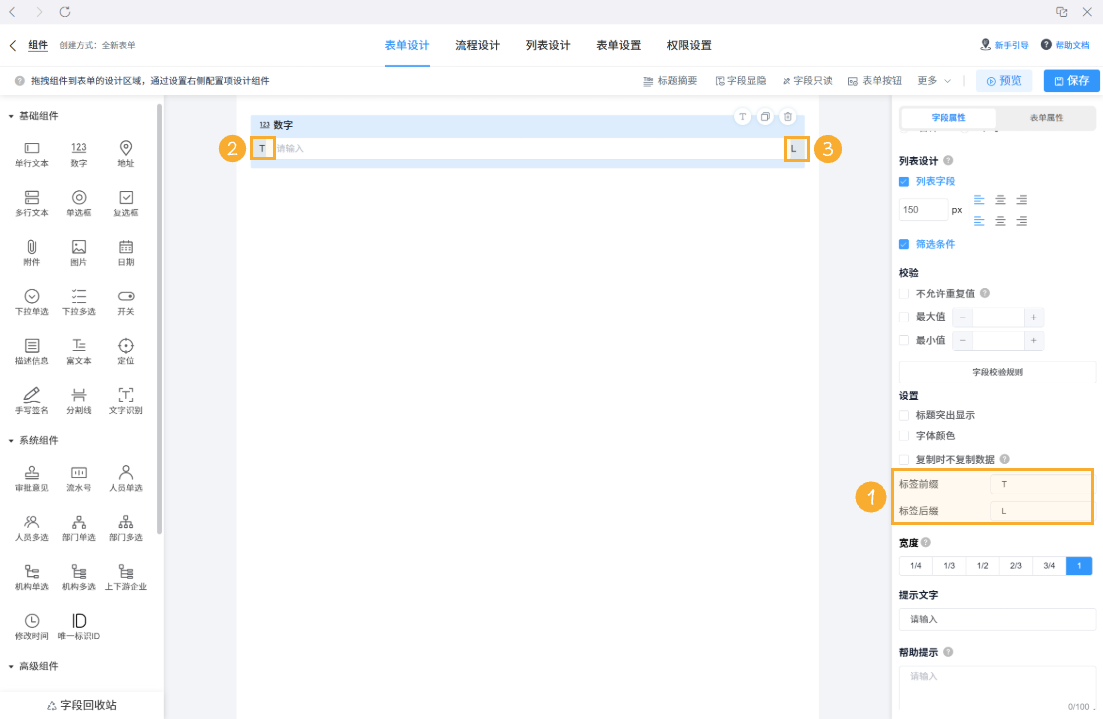Viewport: 1103px width, 719px height.
Task: Click the 提示文字 input field
Action: (x=997, y=619)
